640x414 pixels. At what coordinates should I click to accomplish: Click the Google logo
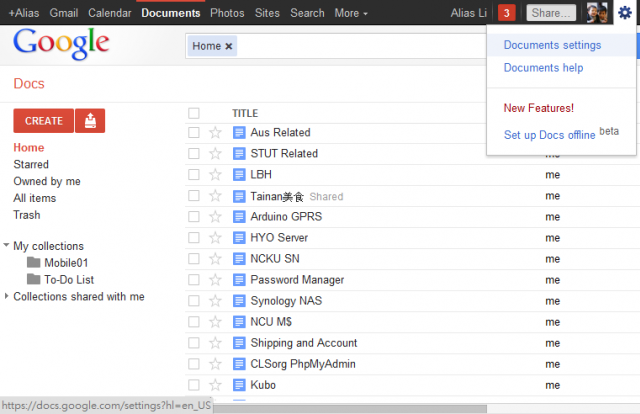pyautogui.click(x=61, y=43)
